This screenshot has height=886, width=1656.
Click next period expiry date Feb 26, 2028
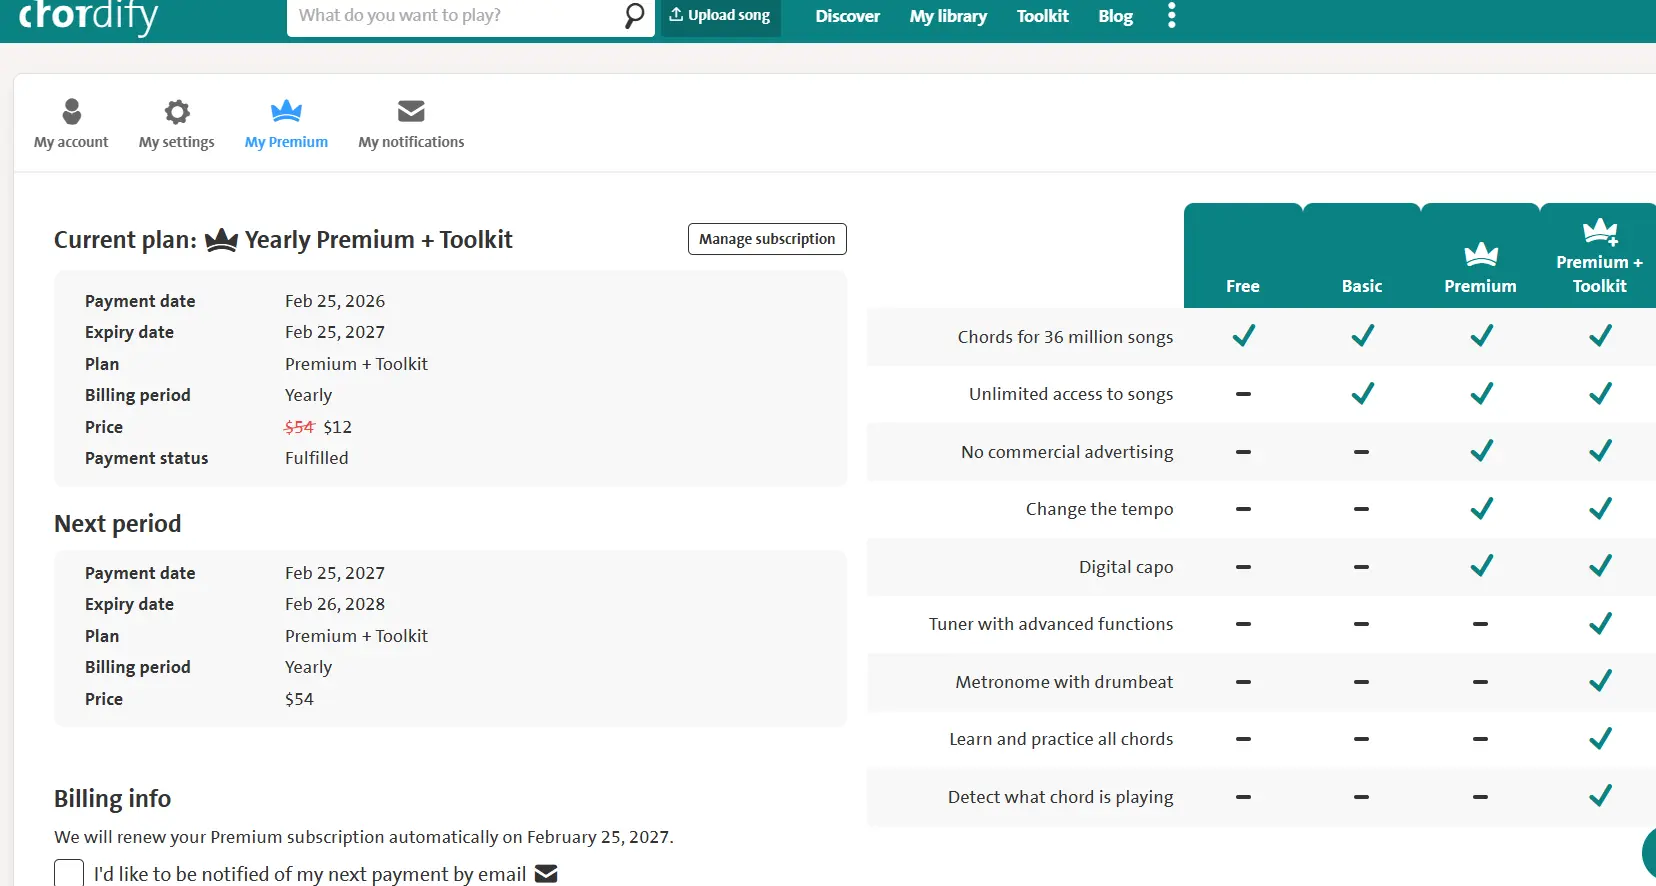(x=335, y=604)
